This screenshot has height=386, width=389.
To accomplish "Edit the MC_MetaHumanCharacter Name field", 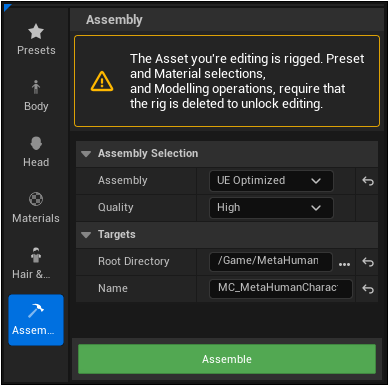I will (281, 289).
